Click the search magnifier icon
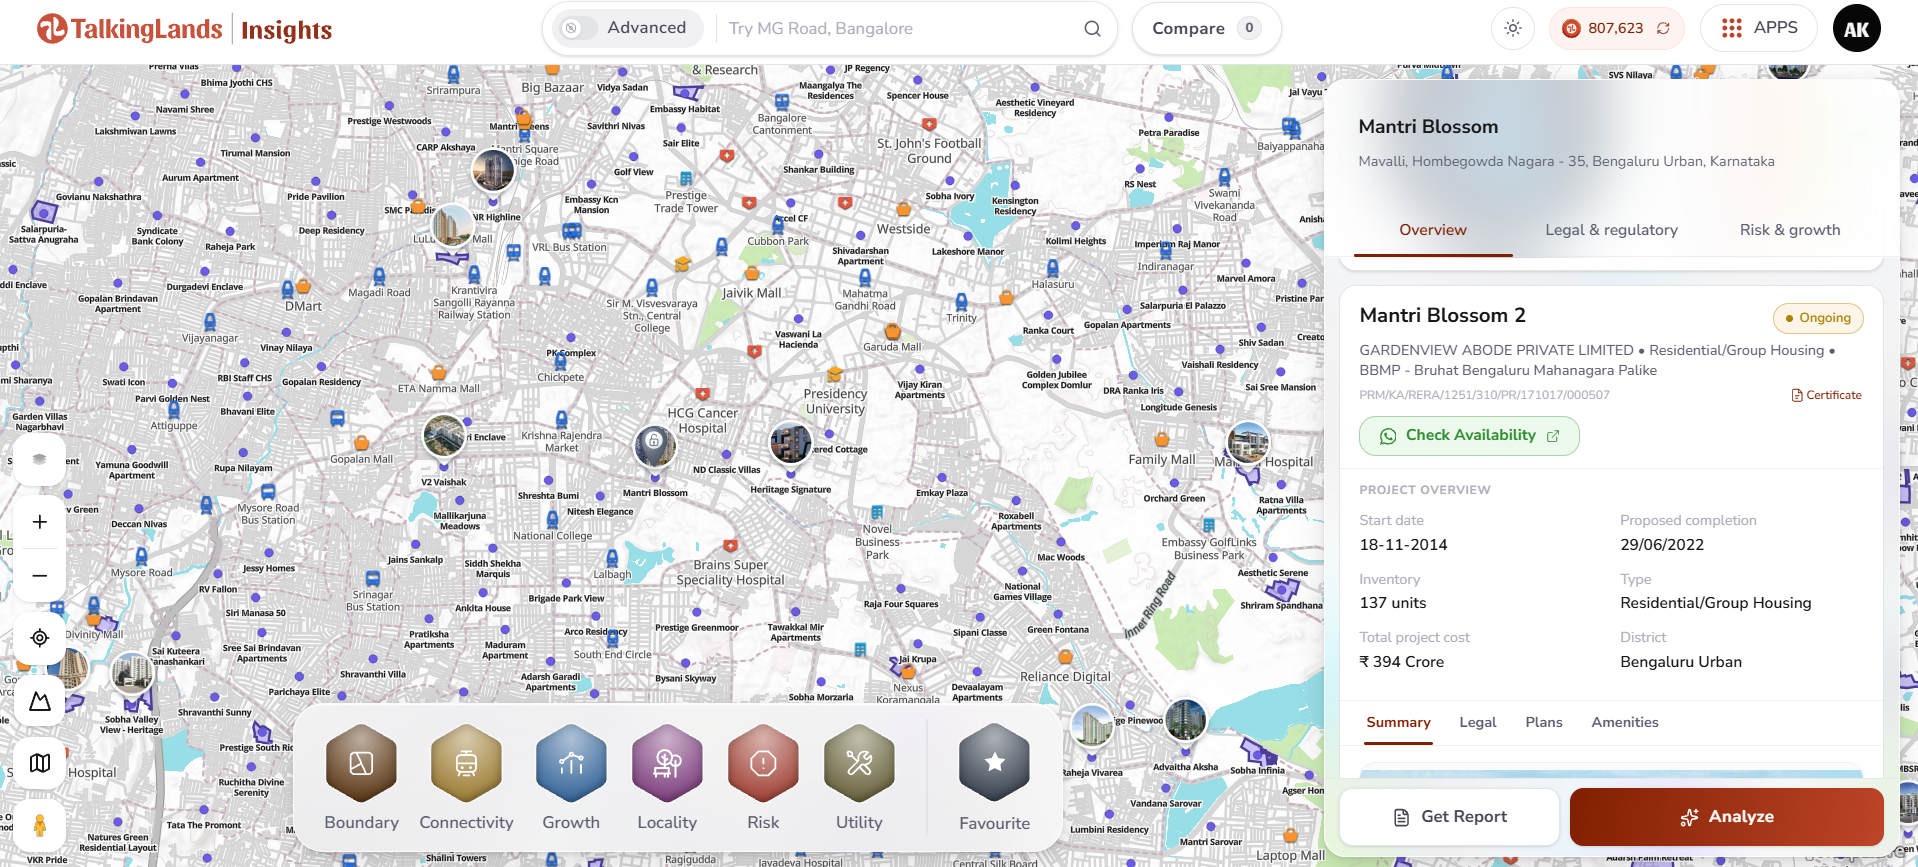The width and height of the screenshot is (1918, 867). 1092,29
